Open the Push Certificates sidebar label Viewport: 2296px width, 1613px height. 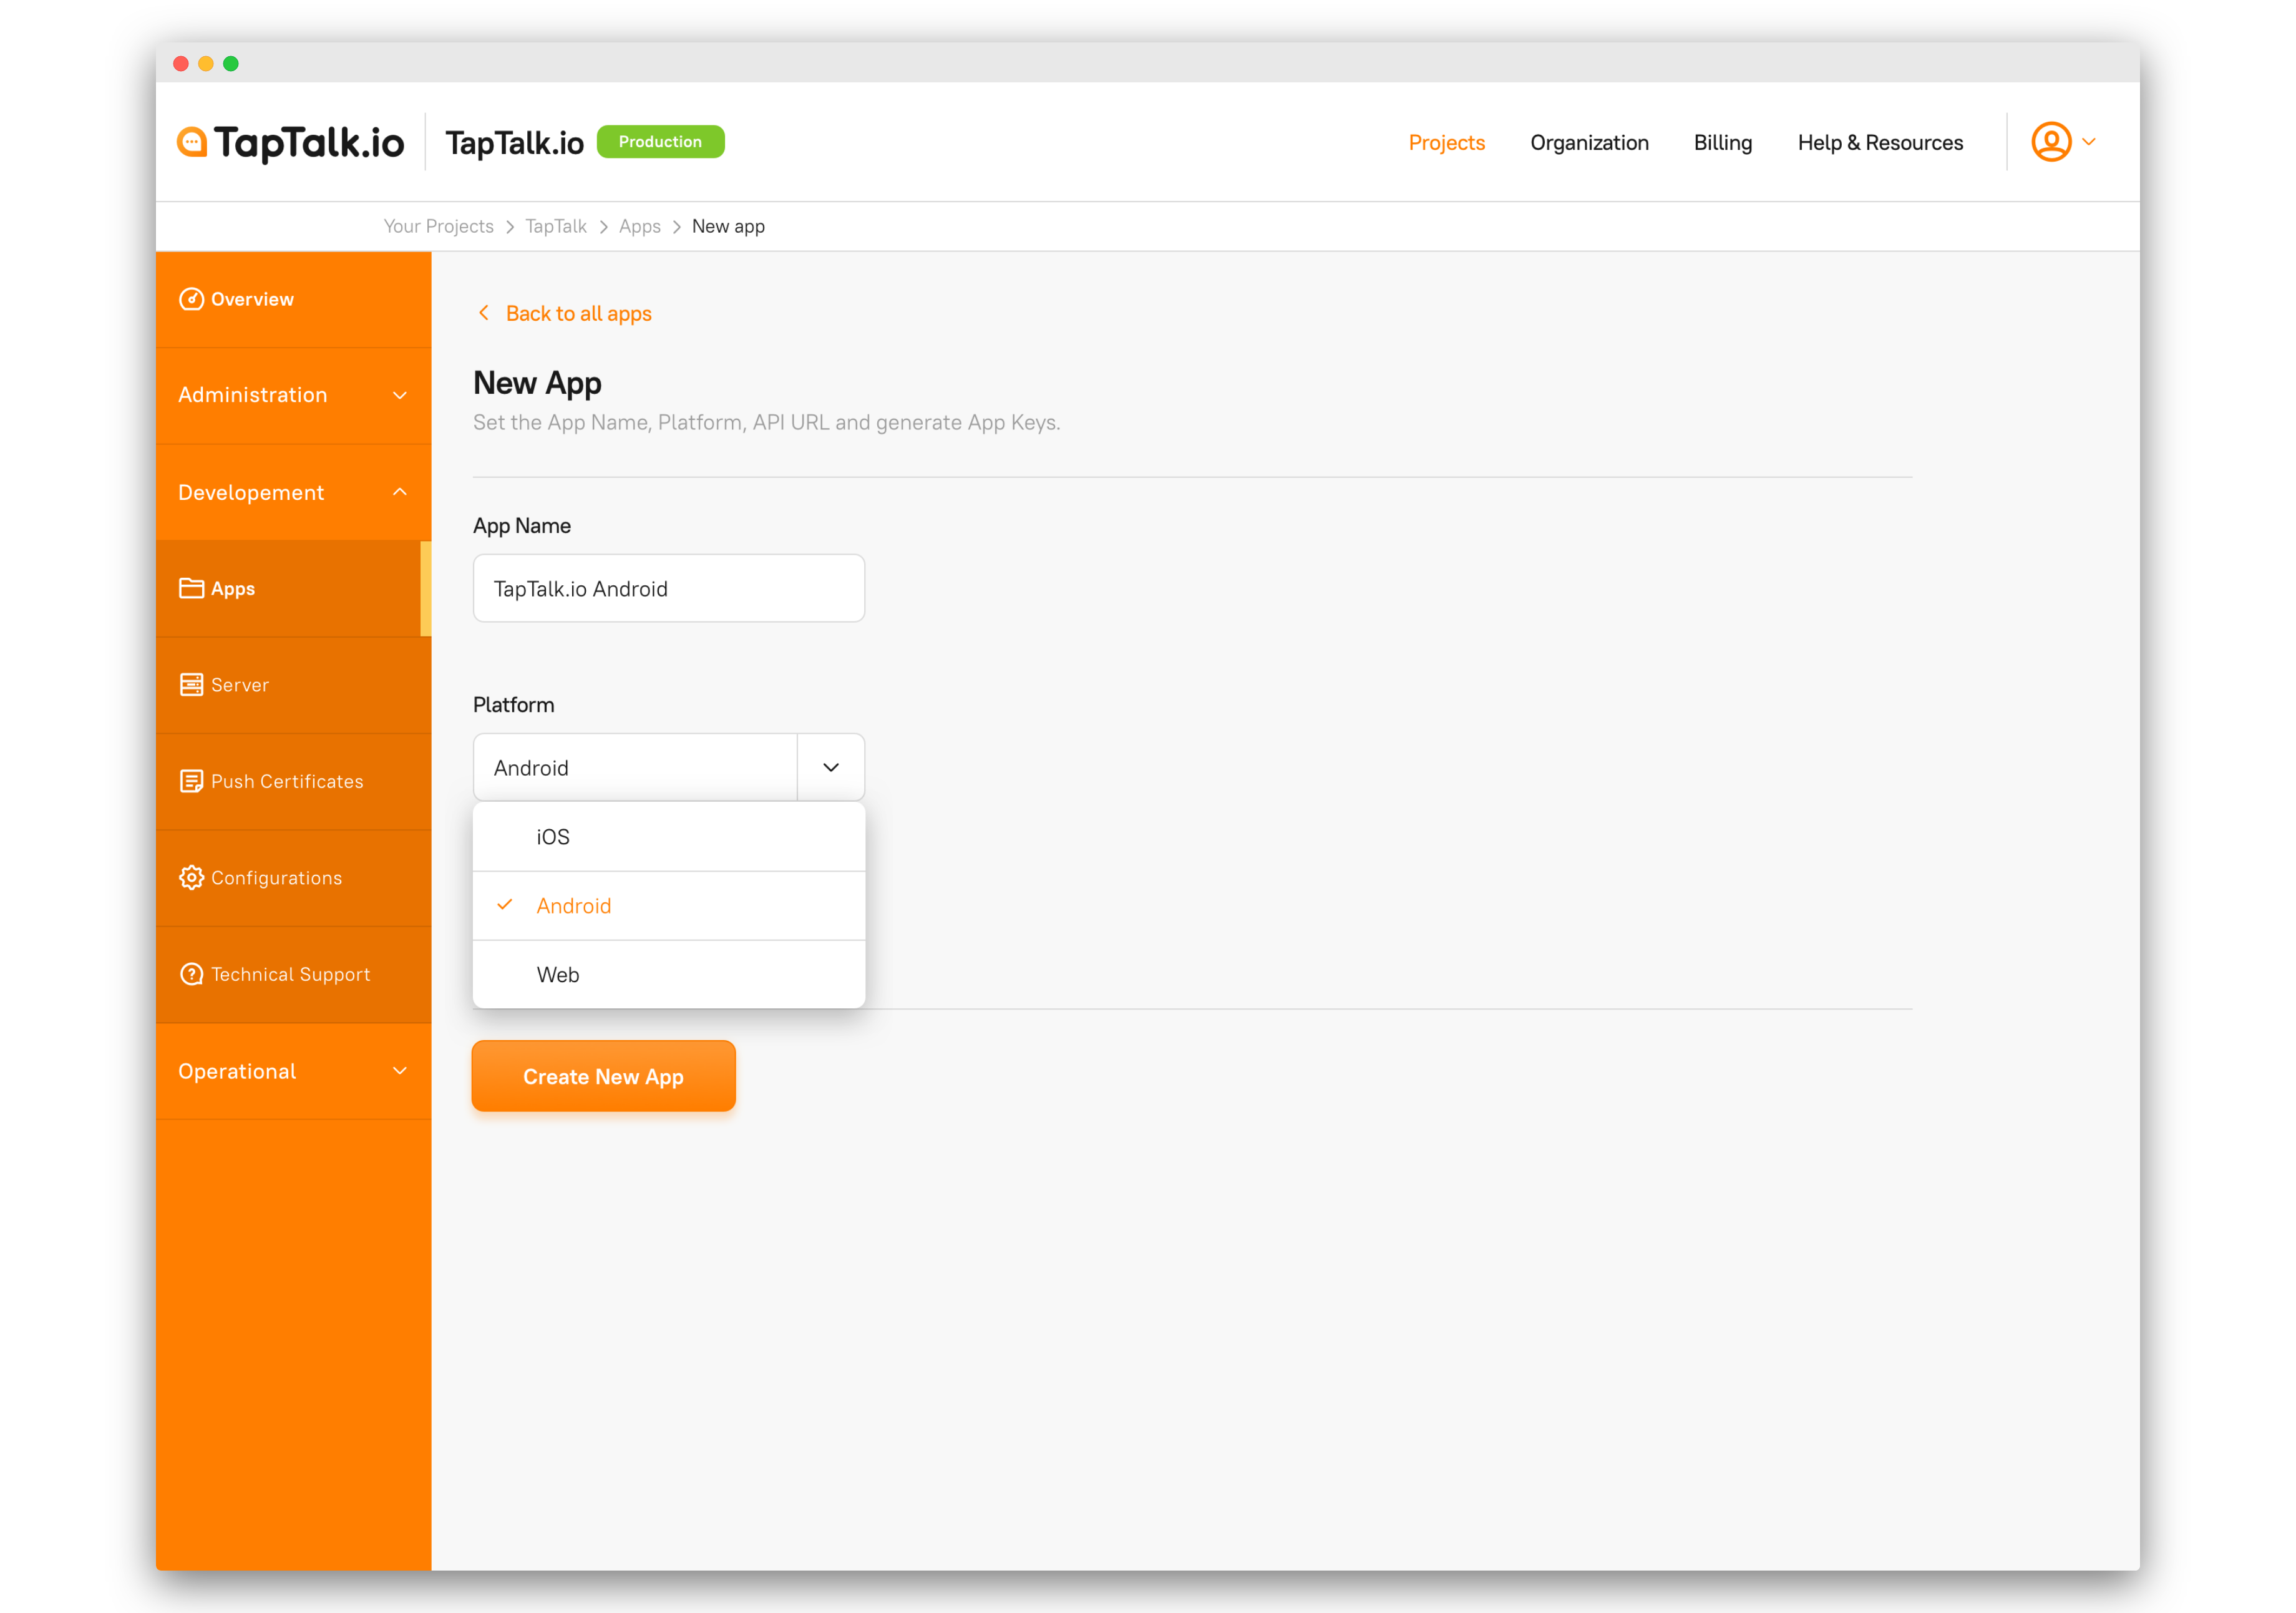pos(287,781)
